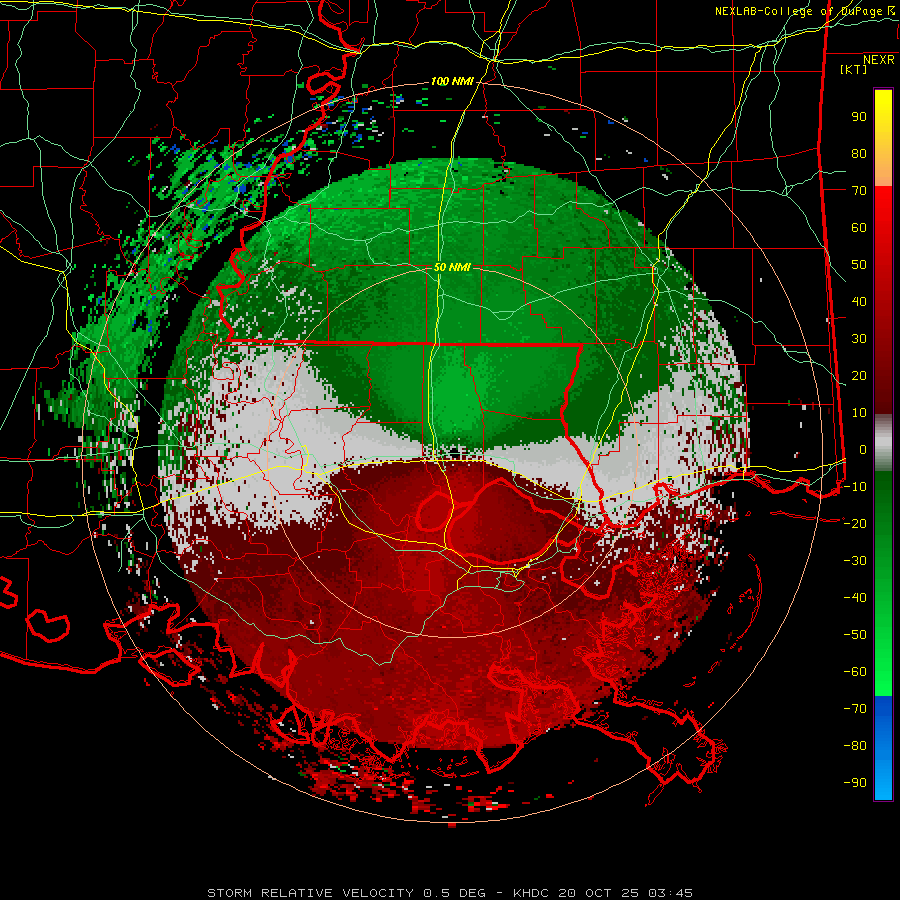Viewport: 900px width, 900px height.
Task: Pick the gray zero-velocity segment of the color bar
Action: pos(883,442)
